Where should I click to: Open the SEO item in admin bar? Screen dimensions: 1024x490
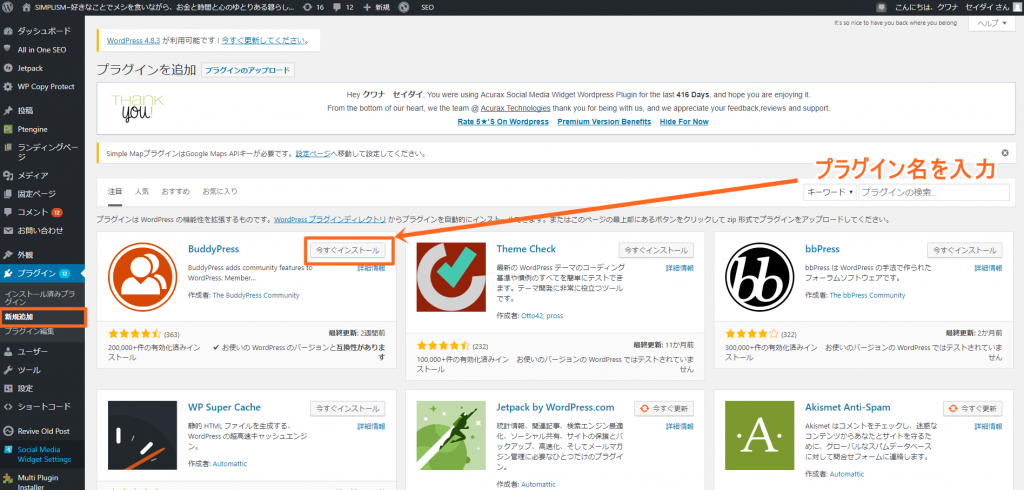(429, 7)
